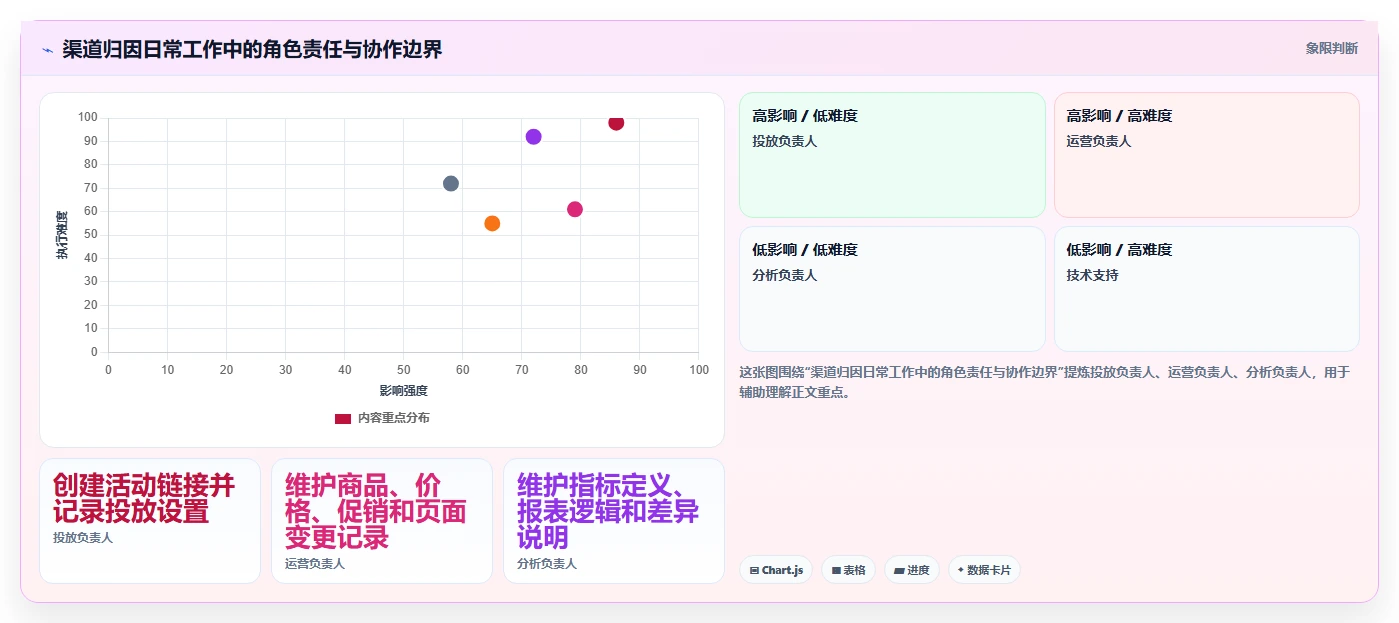Image resolution: width=1399 pixels, height=623 pixels.
Task: Click the 进度 tag chip
Action: pos(912,570)
